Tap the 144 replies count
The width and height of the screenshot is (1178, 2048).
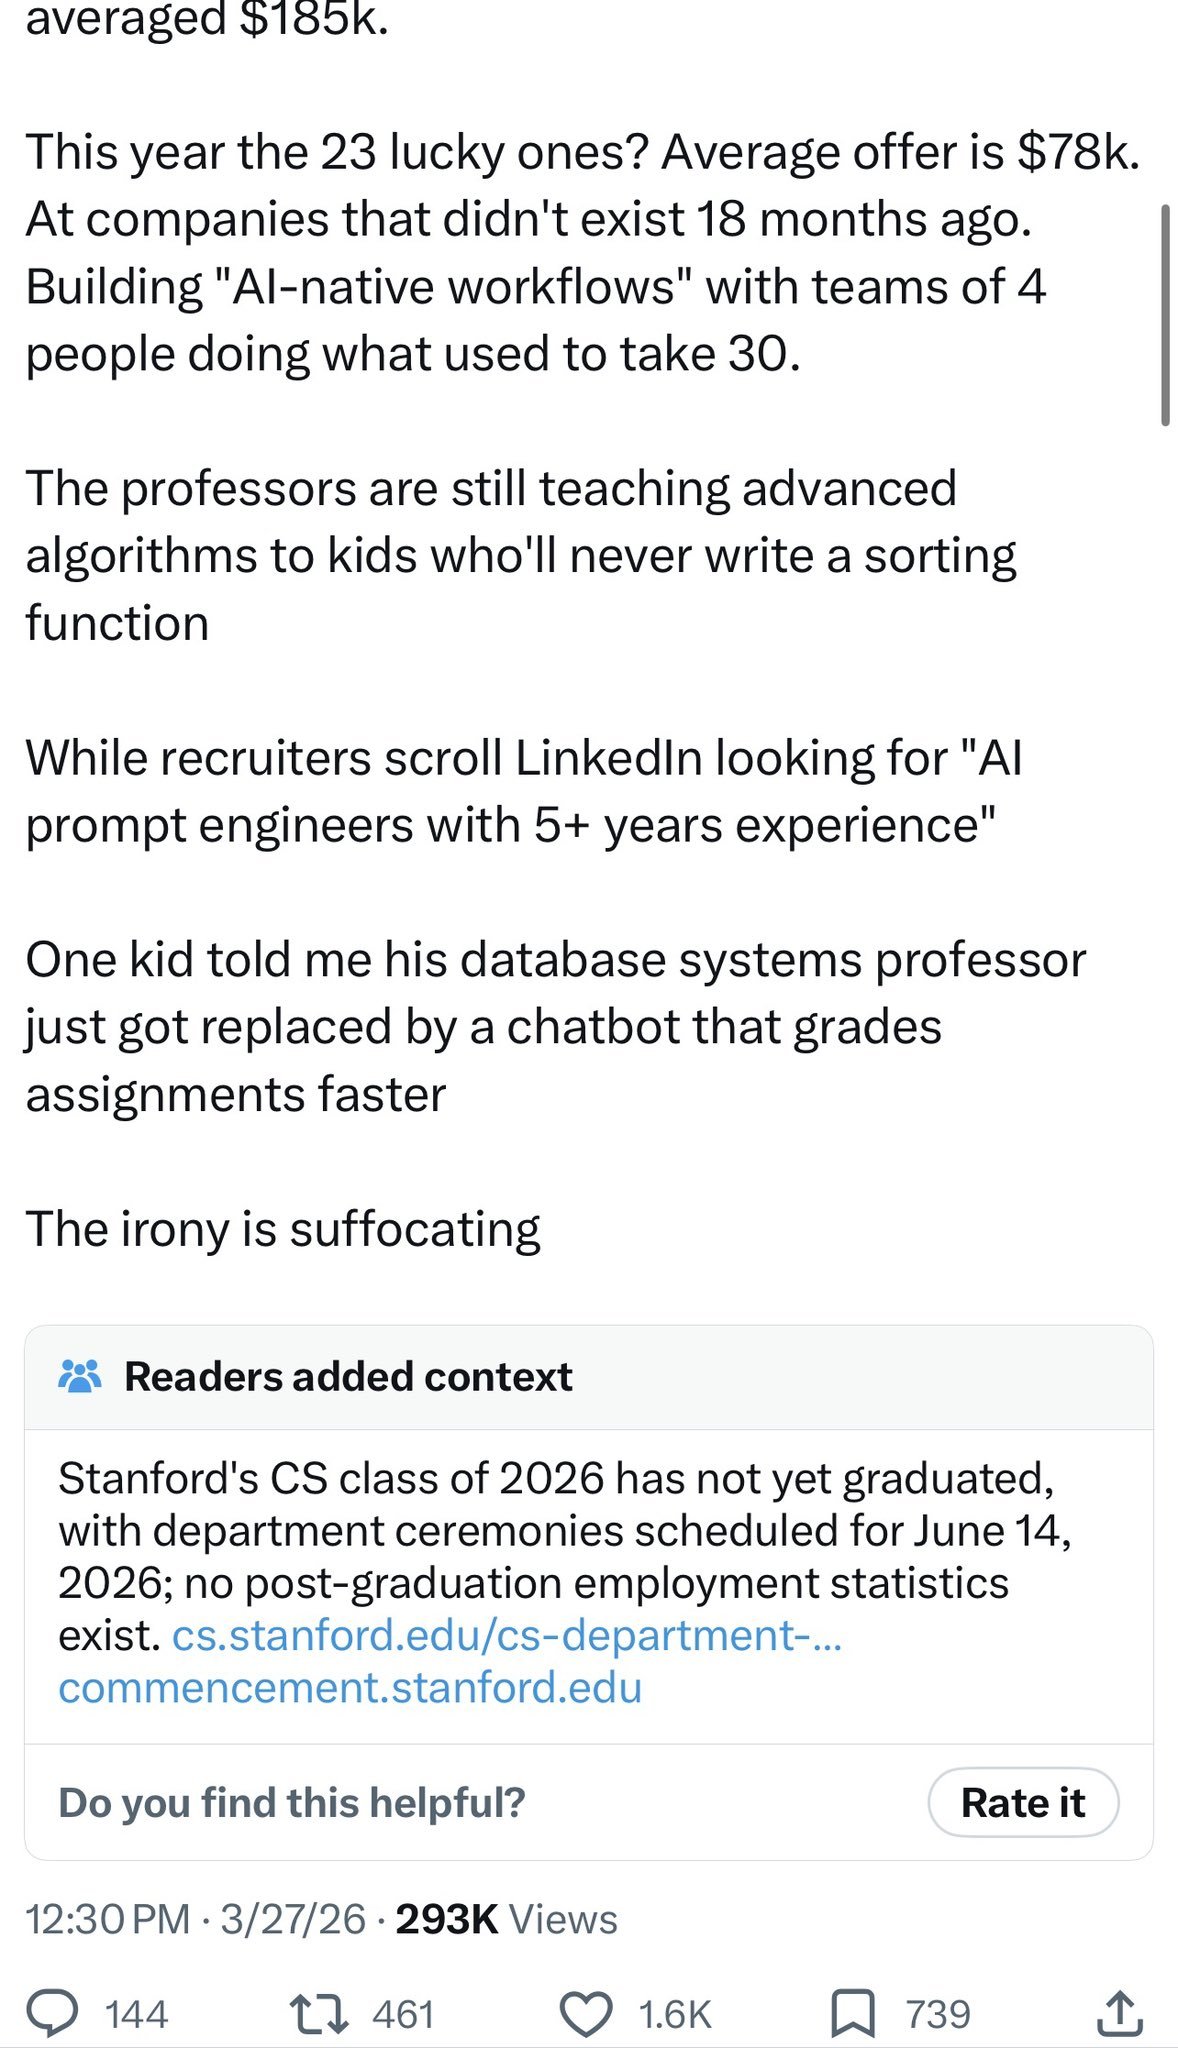click(x=136, y=2014)
